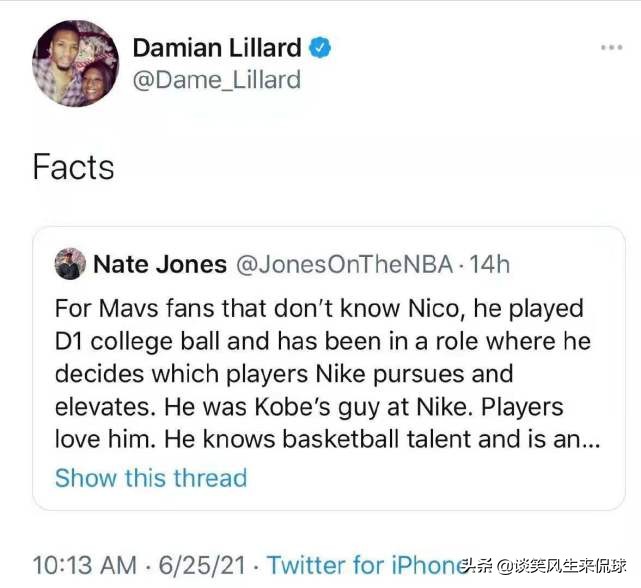Open Damian Lillard's profile picture
This screenshot has height=588, width=641.
(x=76, y=63)
